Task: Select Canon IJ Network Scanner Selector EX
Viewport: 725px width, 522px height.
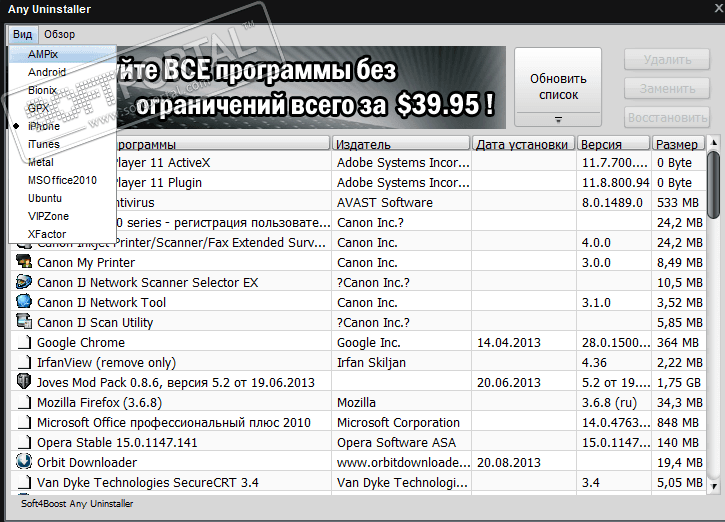Action: point(358,282)
